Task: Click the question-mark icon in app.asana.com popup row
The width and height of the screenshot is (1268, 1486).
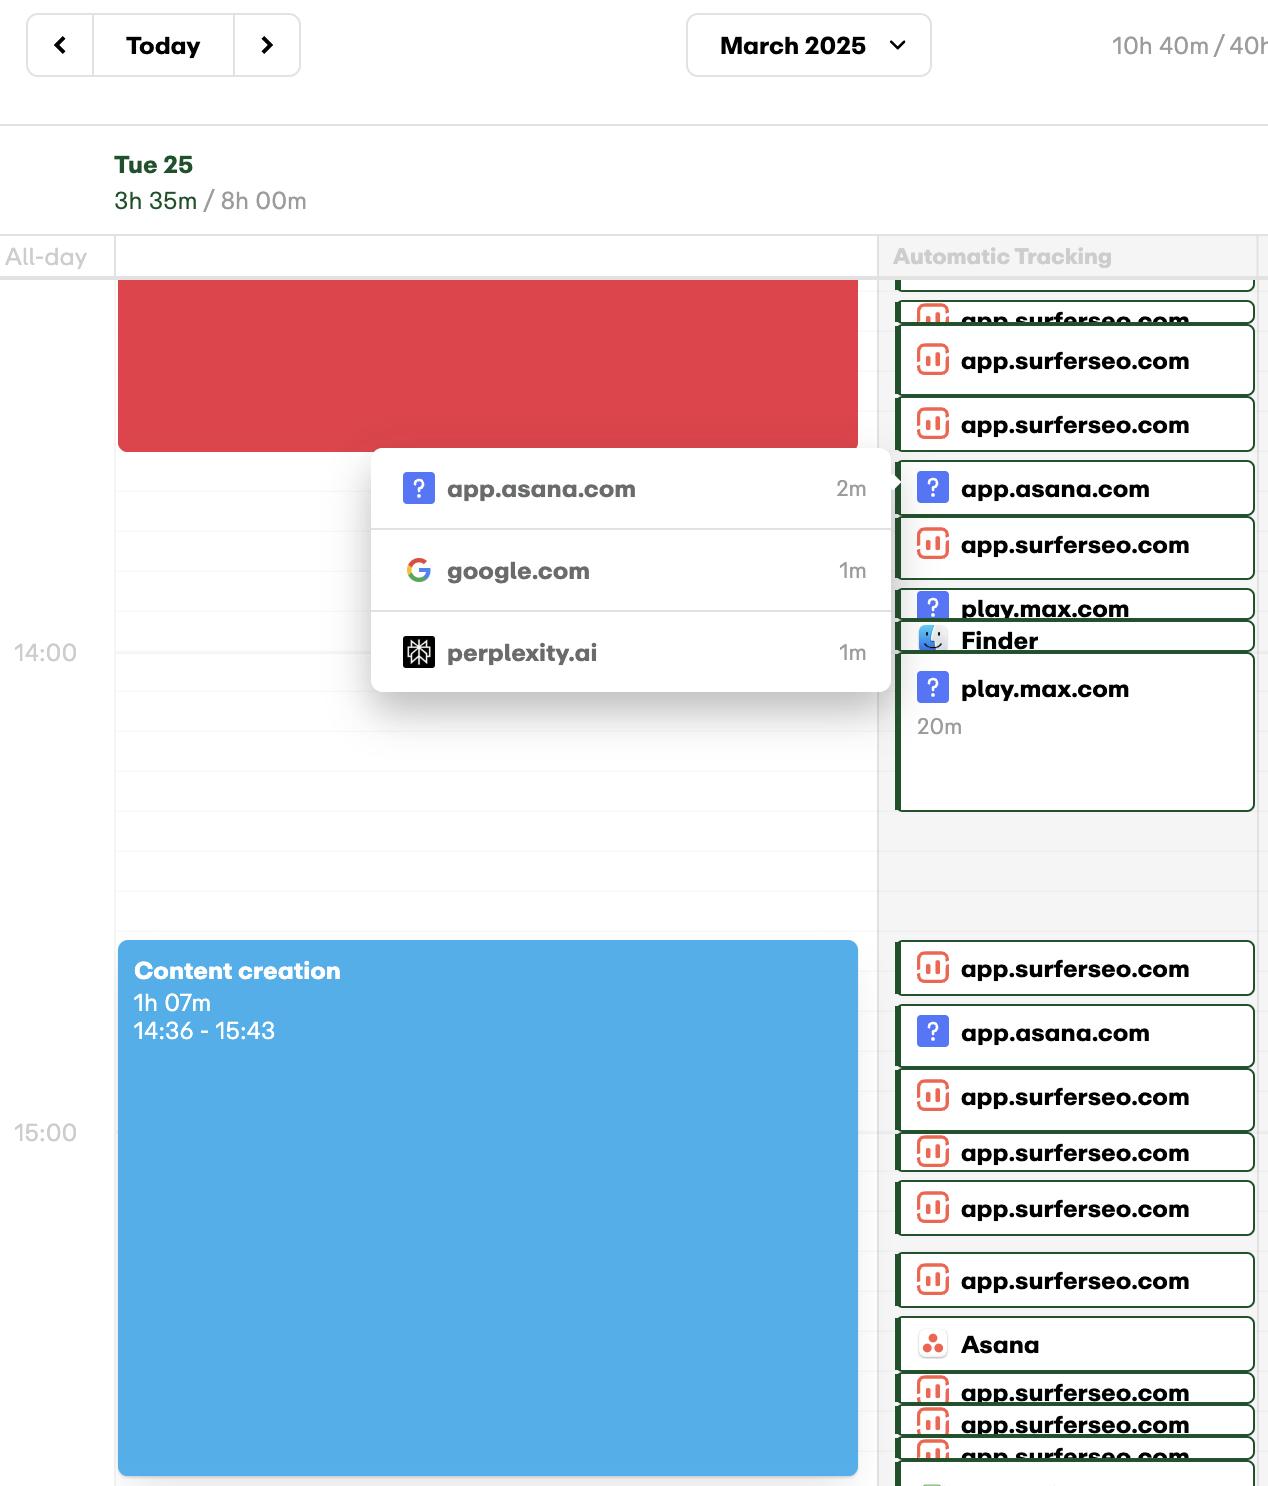Action: coord(419,488)
